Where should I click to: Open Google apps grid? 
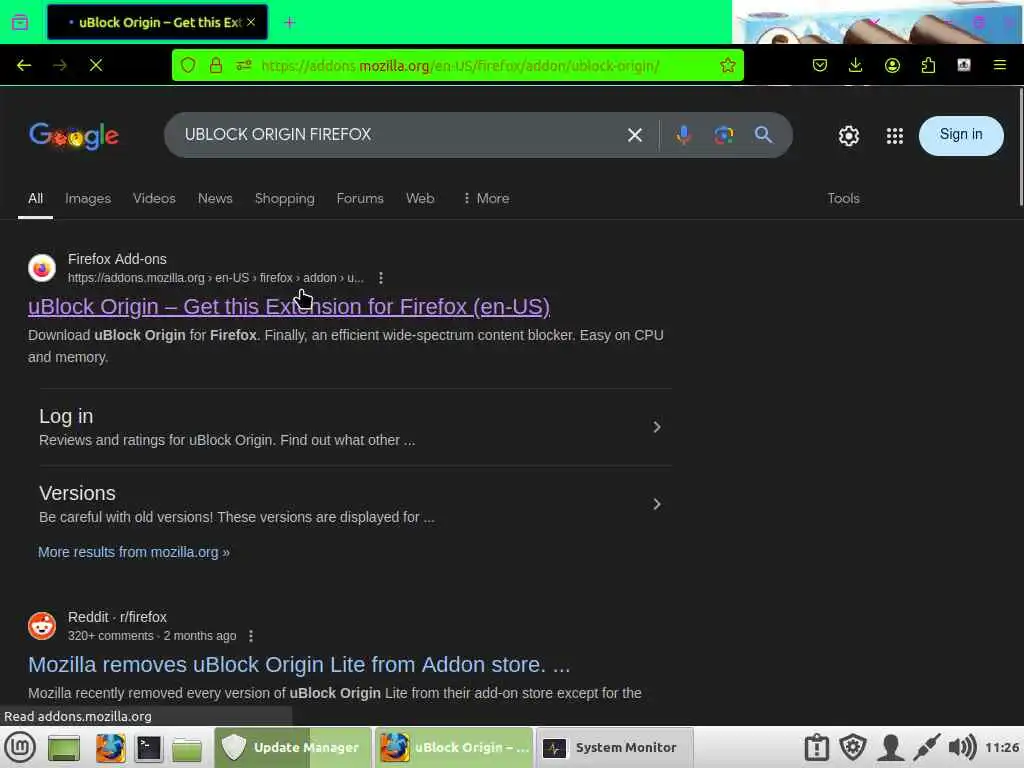(895, 136)
